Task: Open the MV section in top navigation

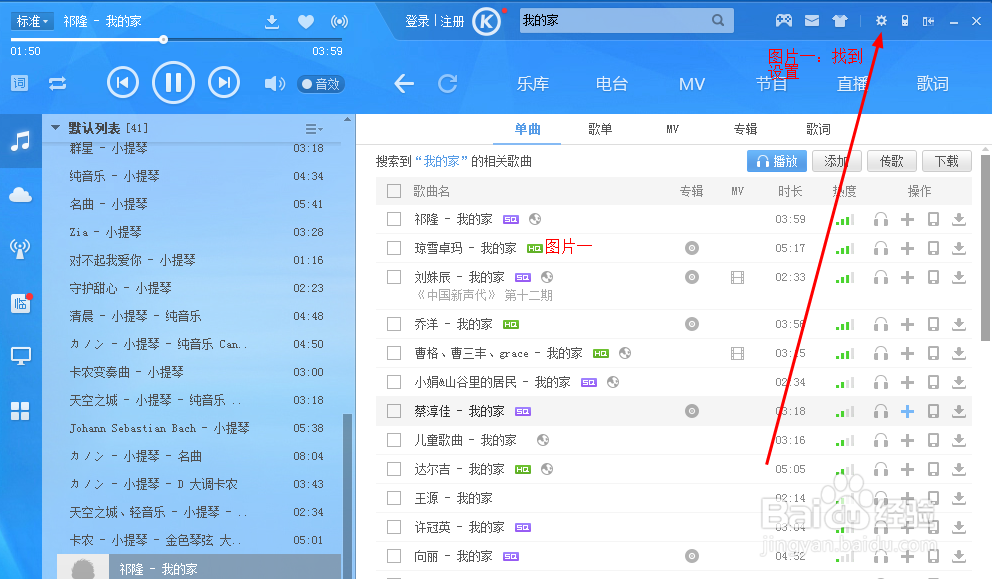Action: pyautogui.click(x=691, y=84)
